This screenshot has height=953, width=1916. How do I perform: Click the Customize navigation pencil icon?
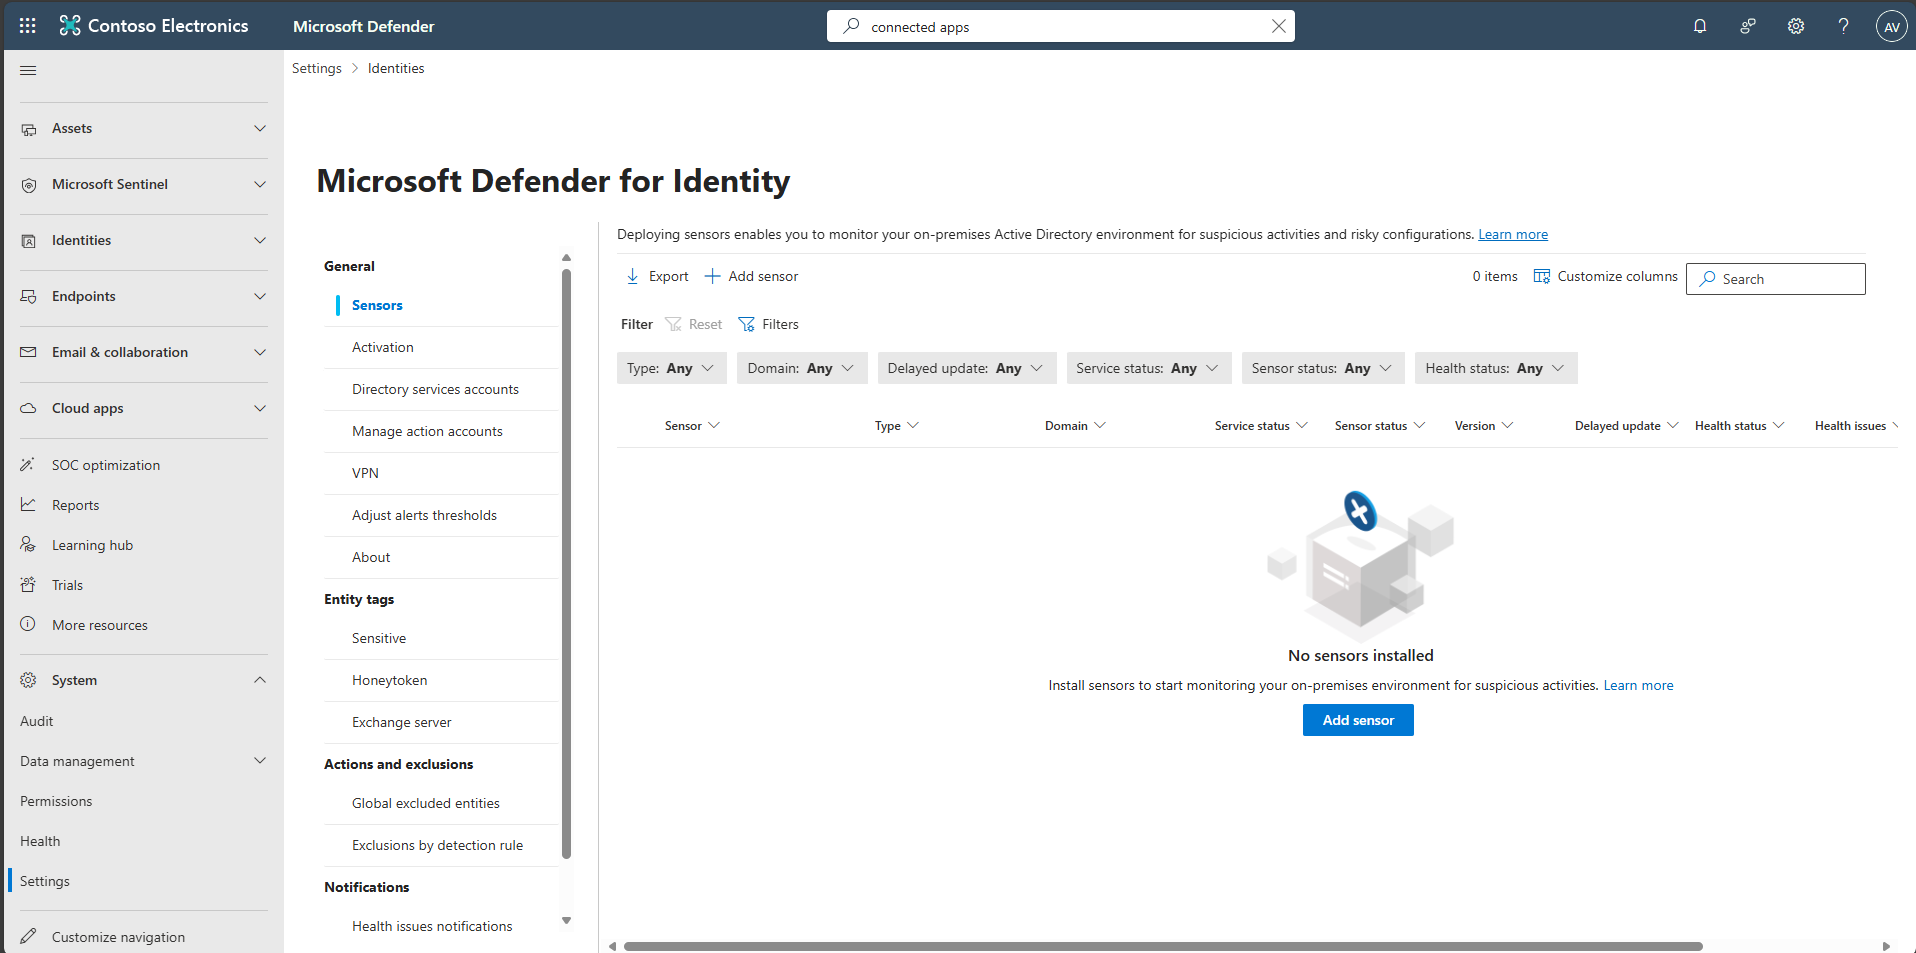point(28,936)
